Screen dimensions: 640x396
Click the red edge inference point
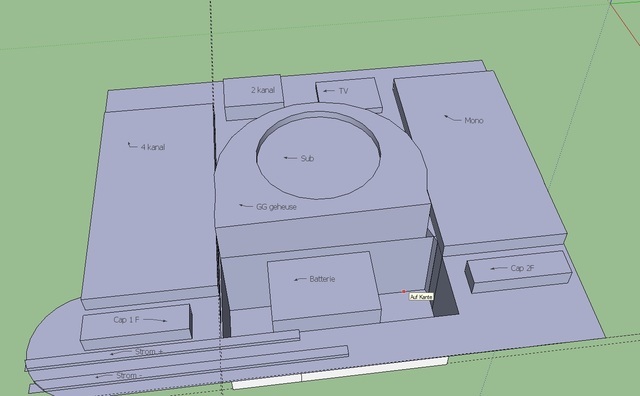coord(404,291)
